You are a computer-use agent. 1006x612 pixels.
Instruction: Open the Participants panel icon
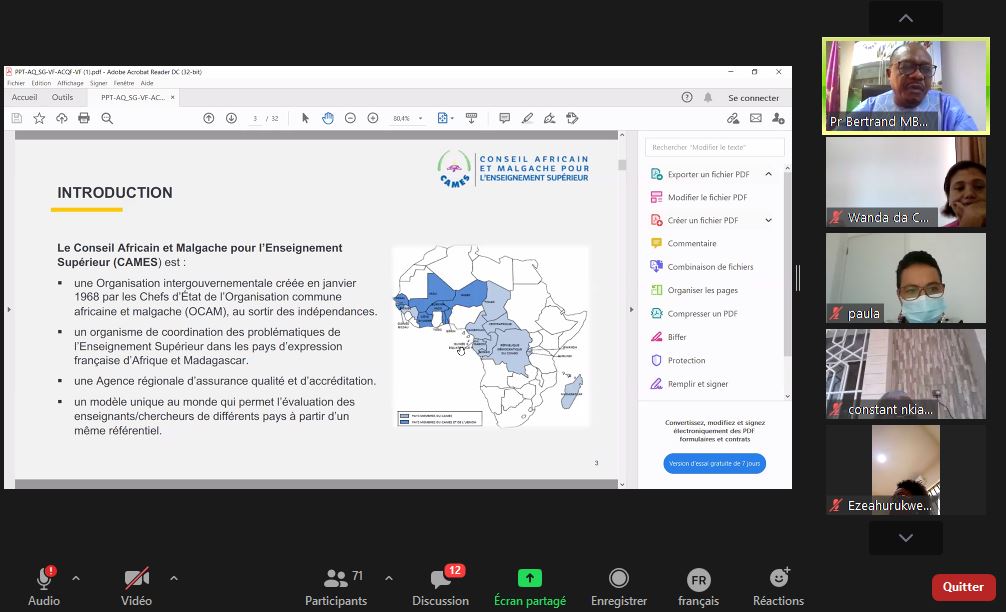pos(336,579)
